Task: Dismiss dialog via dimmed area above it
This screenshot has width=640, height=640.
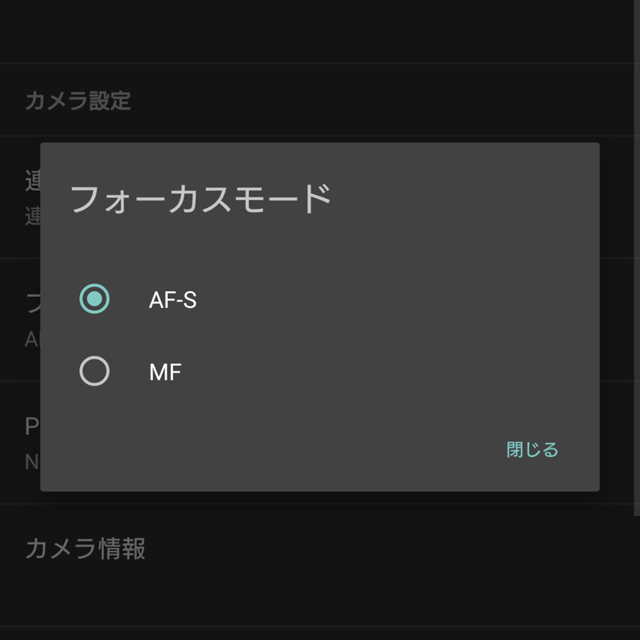Action: (x=320, y=30)
